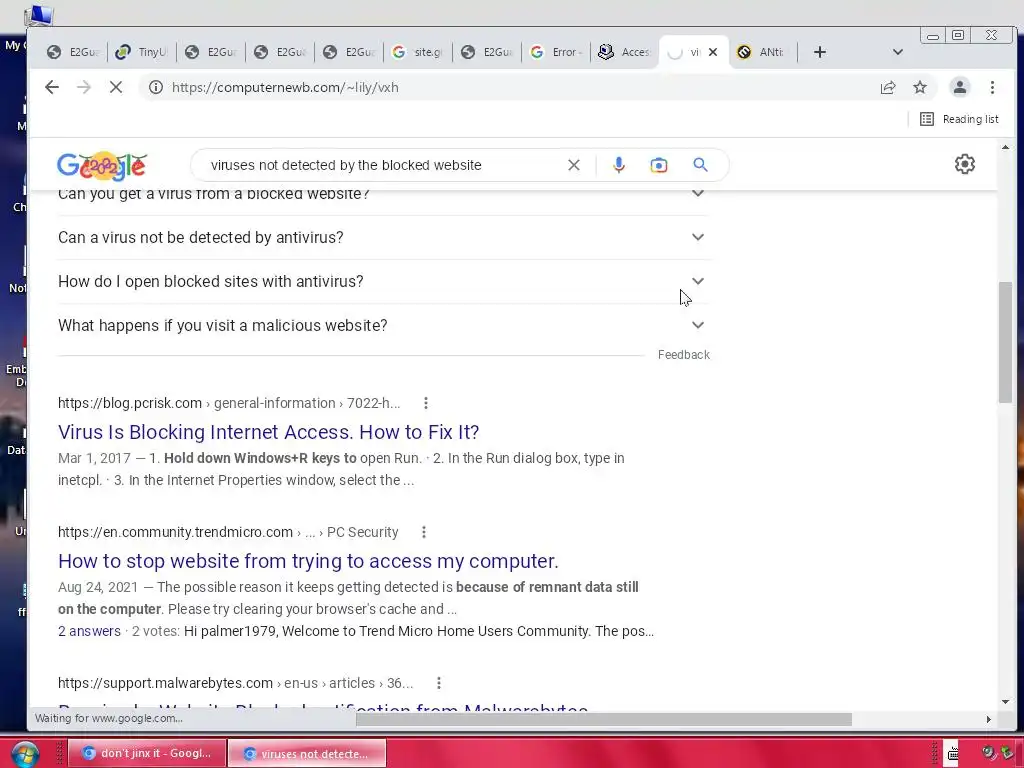Click the forward navigation arrow

coord(84,88)
